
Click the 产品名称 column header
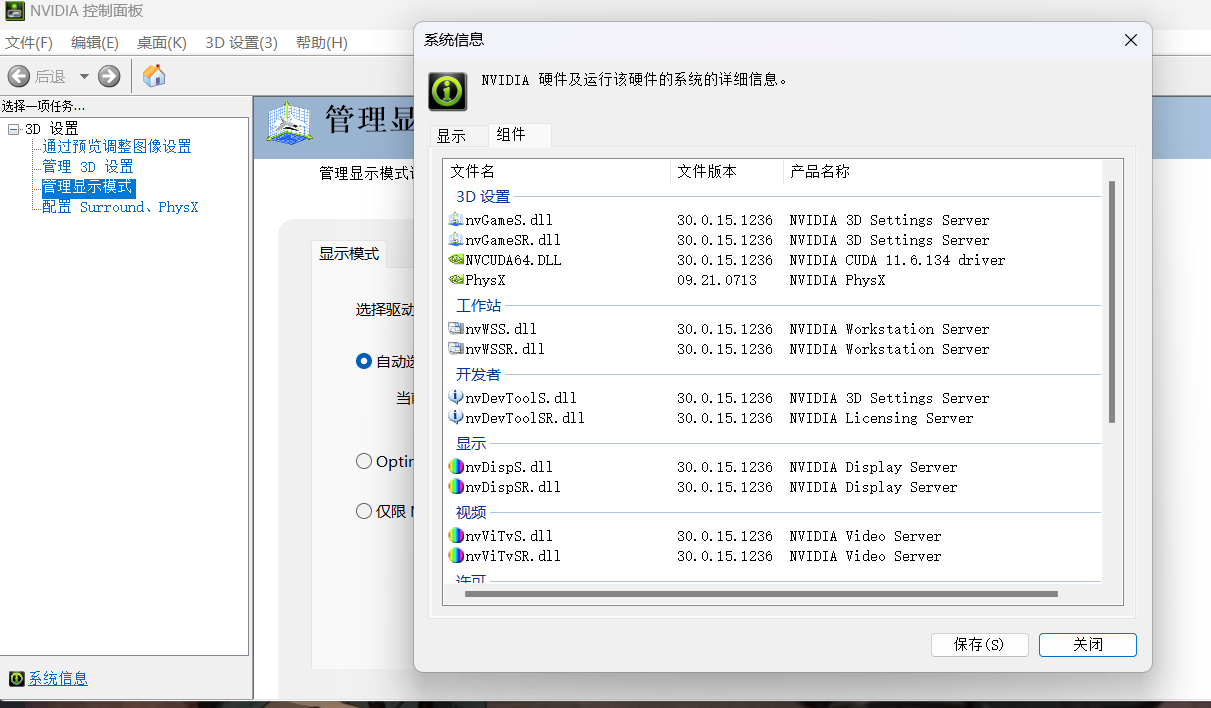942,172
